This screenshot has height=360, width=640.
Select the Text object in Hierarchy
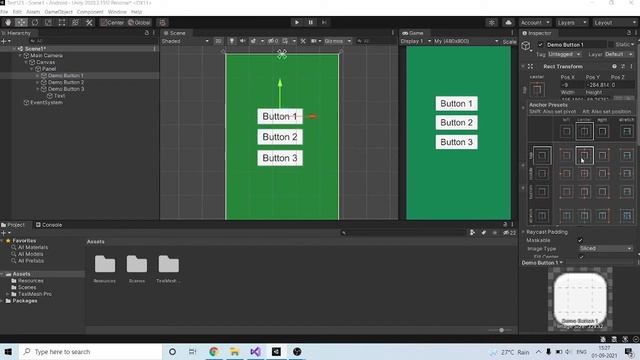[59, 96]
